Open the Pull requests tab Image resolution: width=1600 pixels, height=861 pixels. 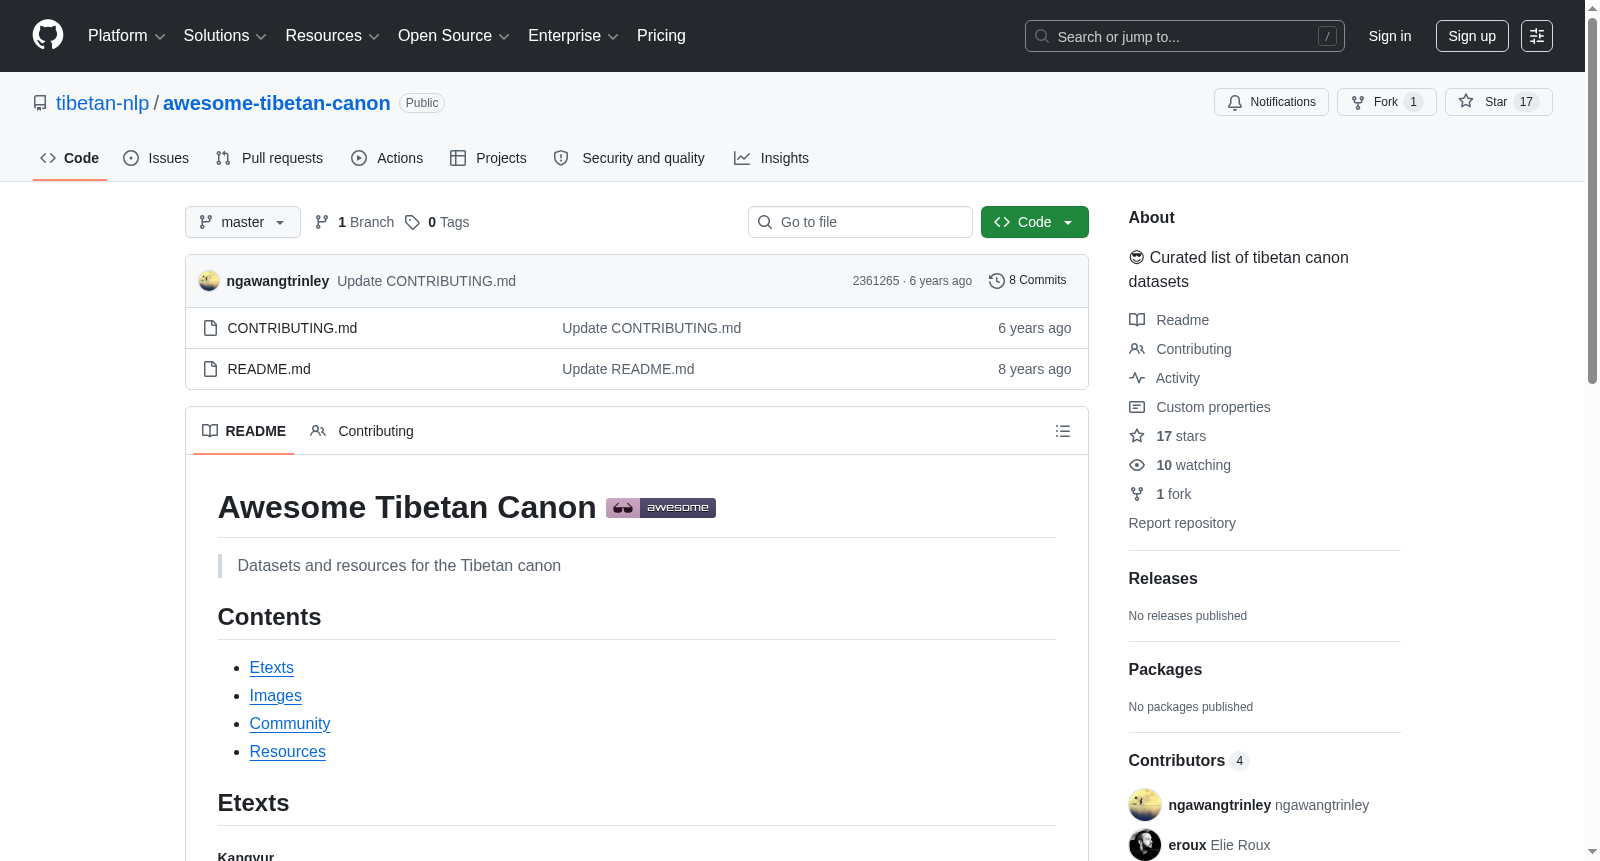click(x=269, y=158)
